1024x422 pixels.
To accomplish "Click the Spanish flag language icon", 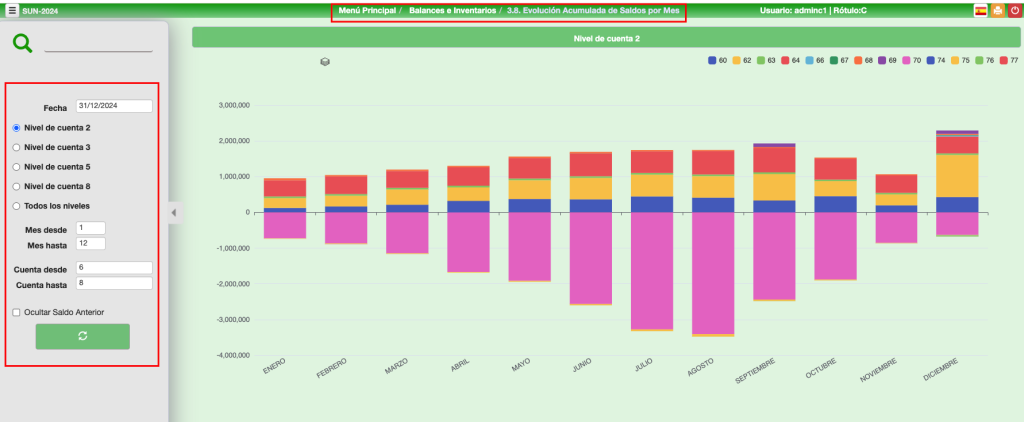I will (x=980, y=10).
